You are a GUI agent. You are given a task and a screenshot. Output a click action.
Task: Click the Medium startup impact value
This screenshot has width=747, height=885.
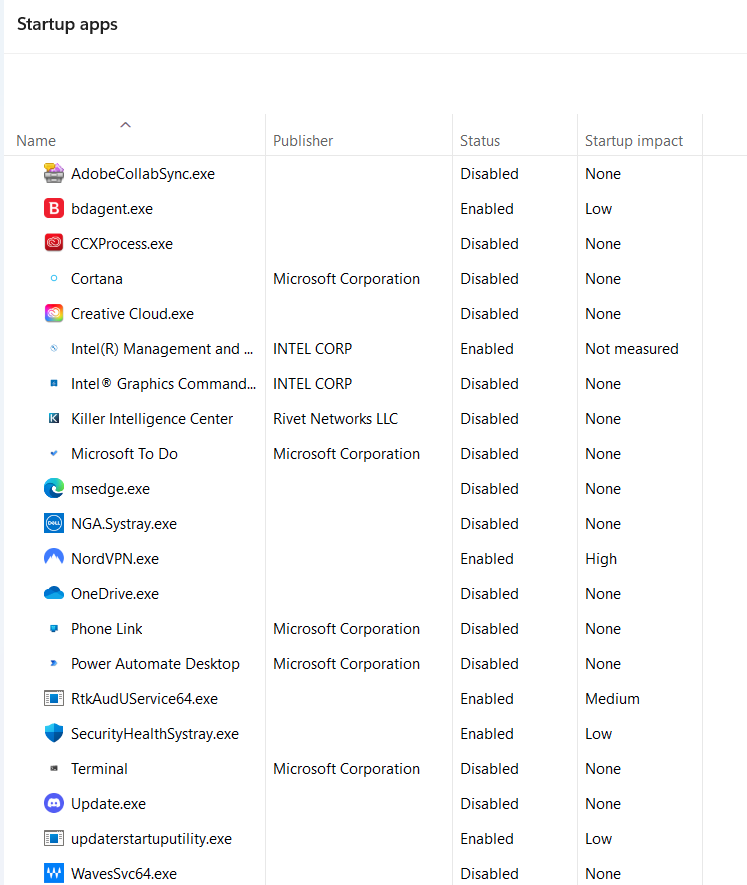click(x=612, y=699)
